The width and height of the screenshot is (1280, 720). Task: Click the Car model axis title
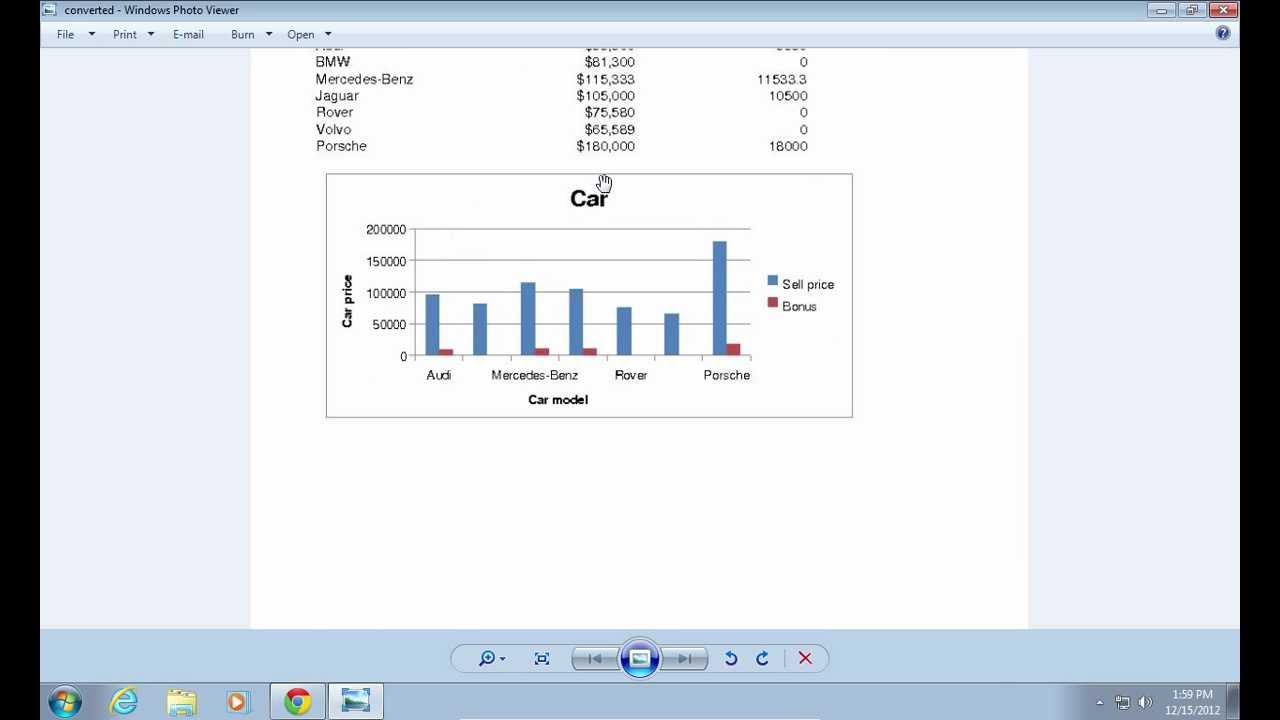tap(558, 400)
